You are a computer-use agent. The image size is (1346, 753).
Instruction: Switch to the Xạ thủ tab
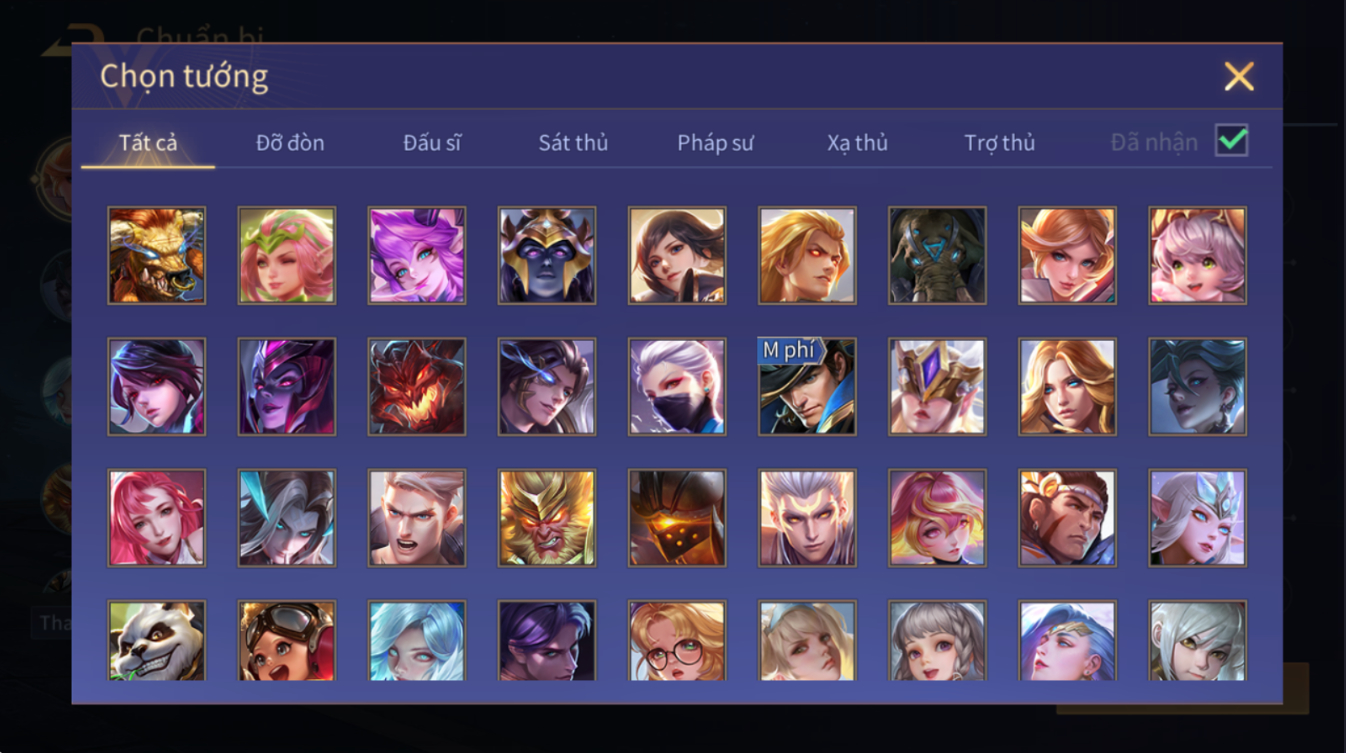coord(857,143)
